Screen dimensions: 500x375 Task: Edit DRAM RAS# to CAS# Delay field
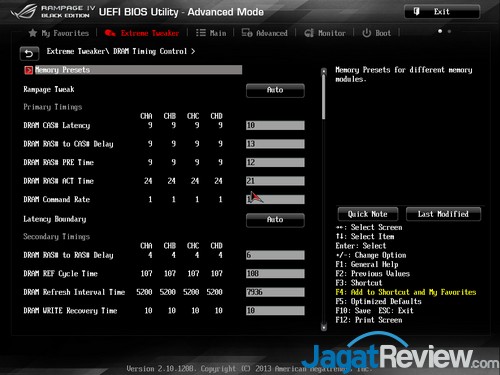(275, 144)
